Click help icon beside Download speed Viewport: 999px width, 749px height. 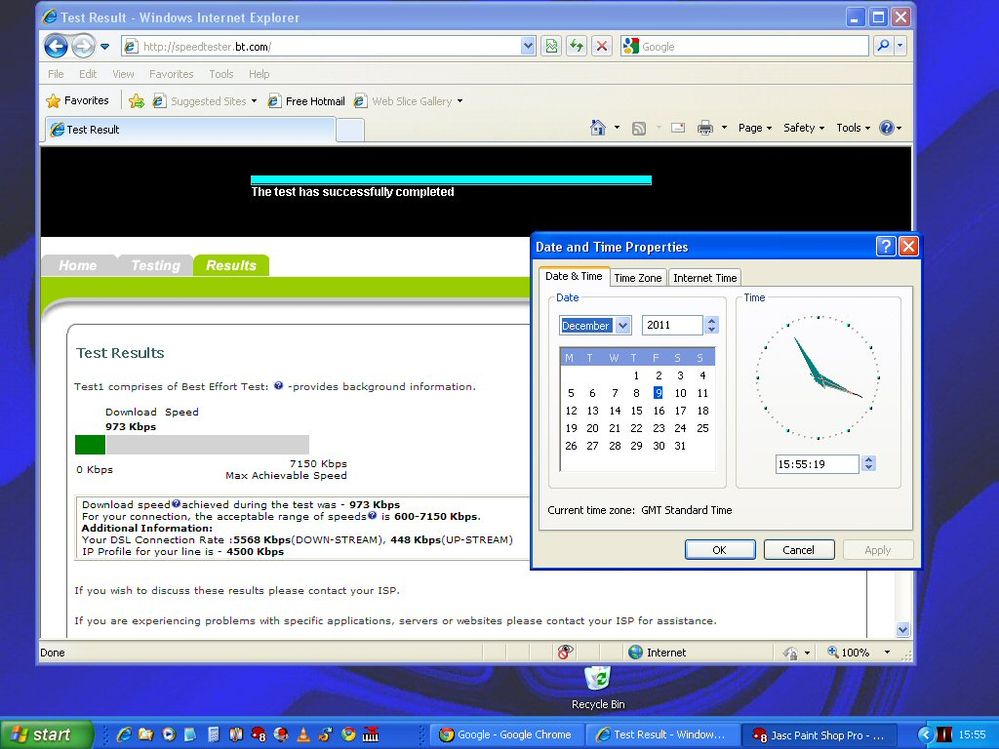coord(176,504)
